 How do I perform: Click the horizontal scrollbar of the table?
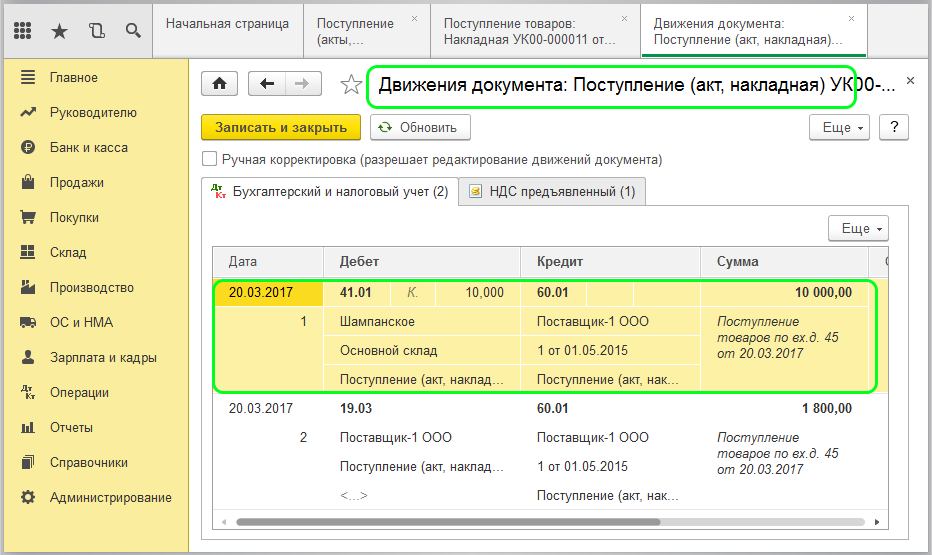(449, 522)
